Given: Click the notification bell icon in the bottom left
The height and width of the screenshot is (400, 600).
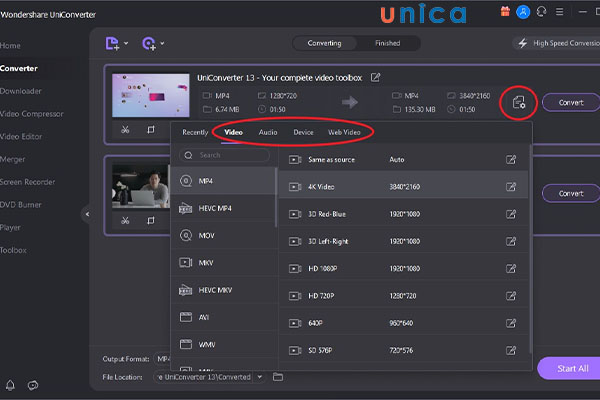Looking at the screenshot, I should (11, 385).
